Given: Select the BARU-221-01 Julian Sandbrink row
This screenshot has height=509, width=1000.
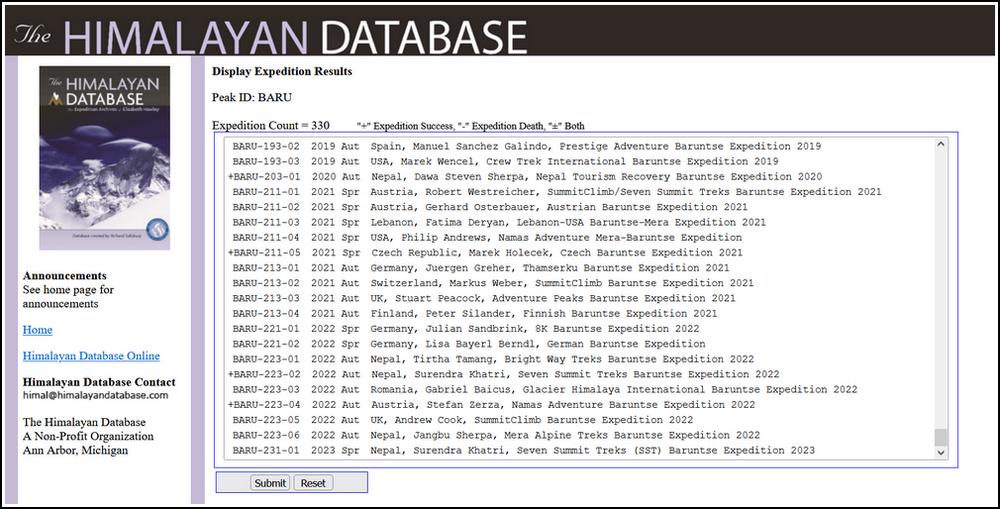Looking at the screenshot, I should pyautogui.click(x=579, y=328).
